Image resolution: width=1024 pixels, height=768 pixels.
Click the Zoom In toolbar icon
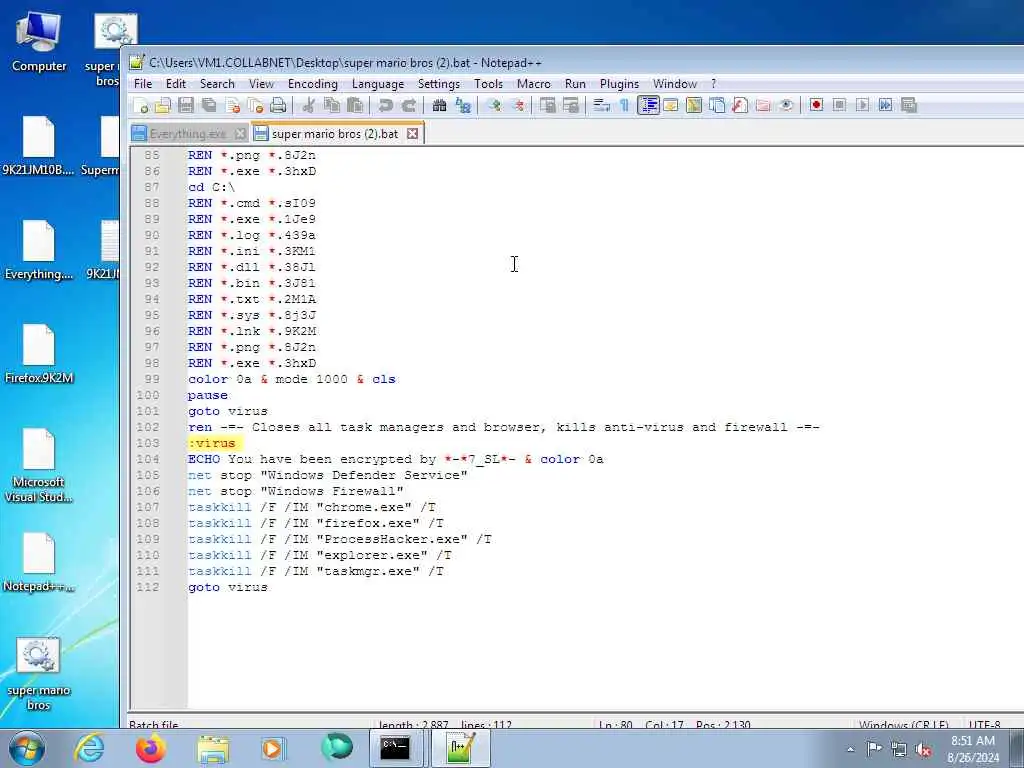click(x=494, y=105)
